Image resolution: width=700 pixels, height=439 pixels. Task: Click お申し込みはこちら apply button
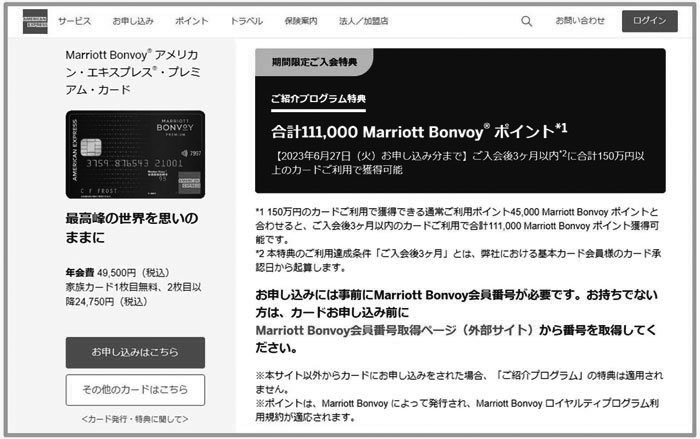click(x=135, y=352)
